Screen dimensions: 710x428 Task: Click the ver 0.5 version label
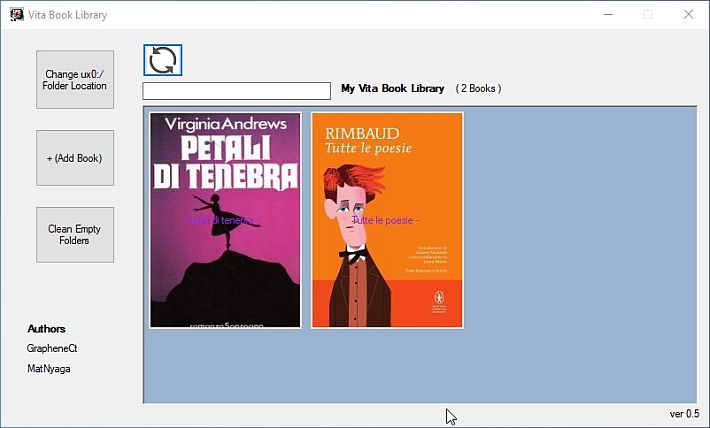click(x=684, y=414)
